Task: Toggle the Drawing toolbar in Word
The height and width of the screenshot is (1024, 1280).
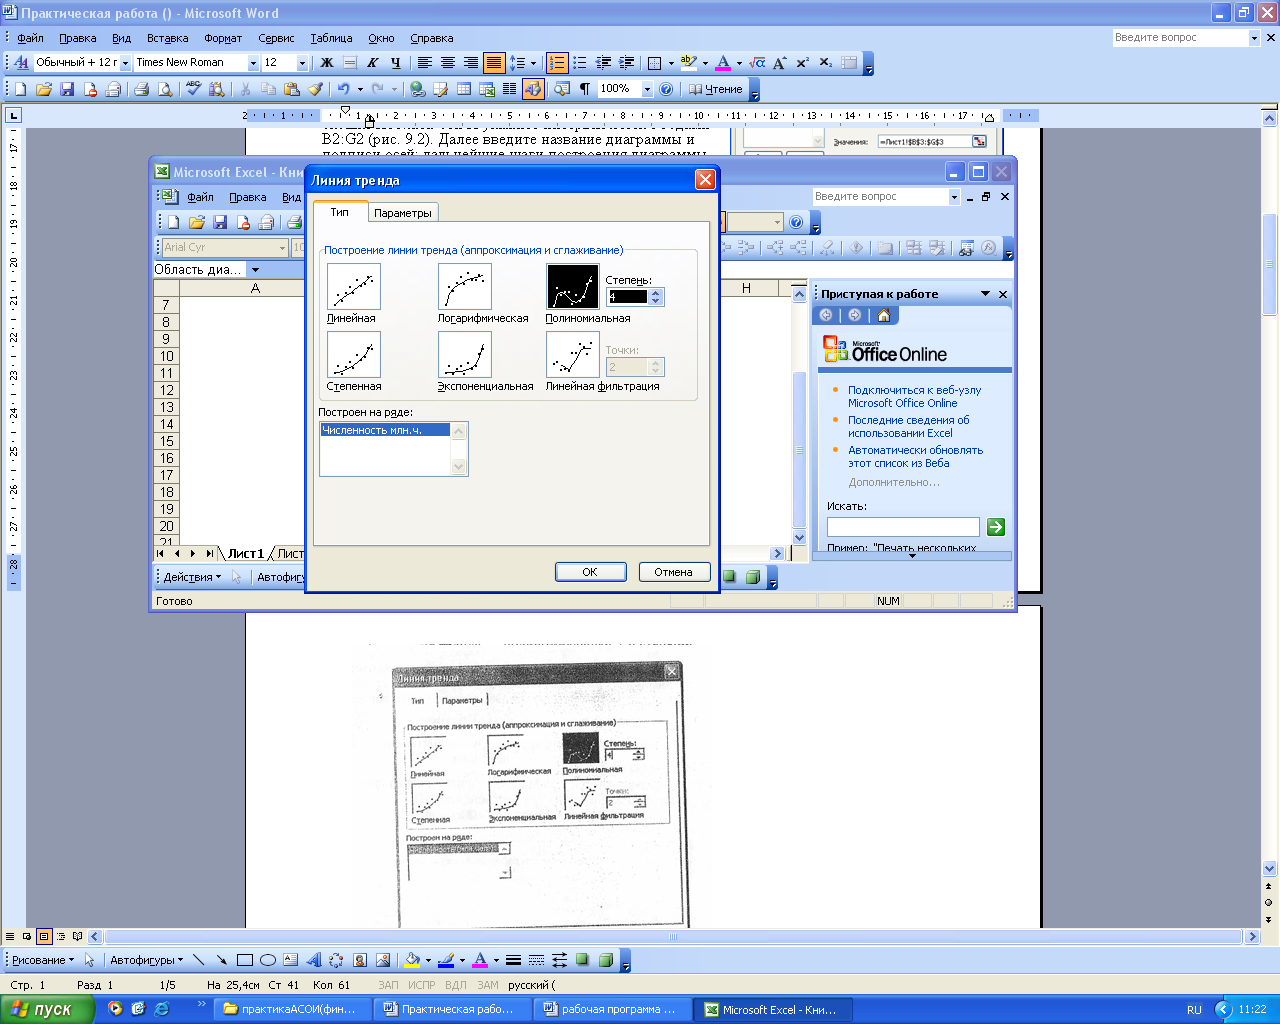Action: [533, 89]
